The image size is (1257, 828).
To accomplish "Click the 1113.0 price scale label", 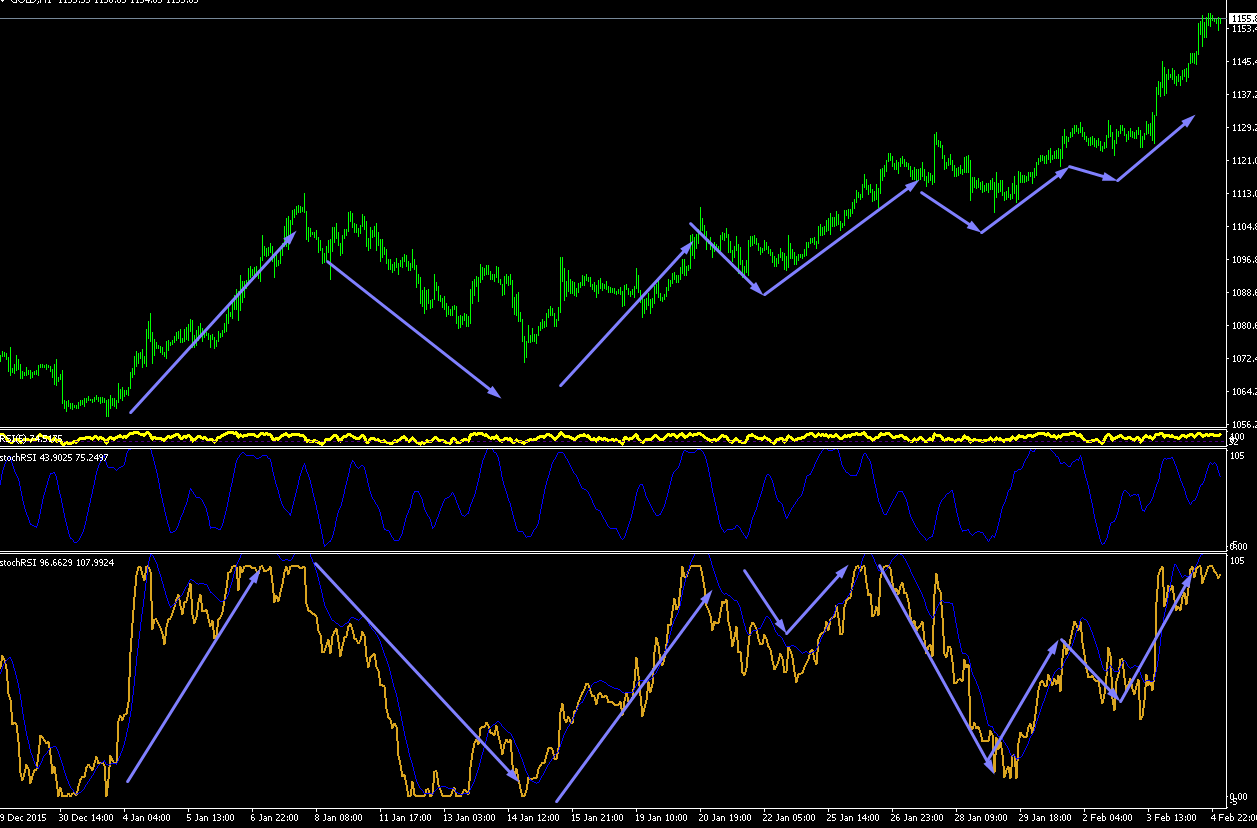I will [1244, 194].
